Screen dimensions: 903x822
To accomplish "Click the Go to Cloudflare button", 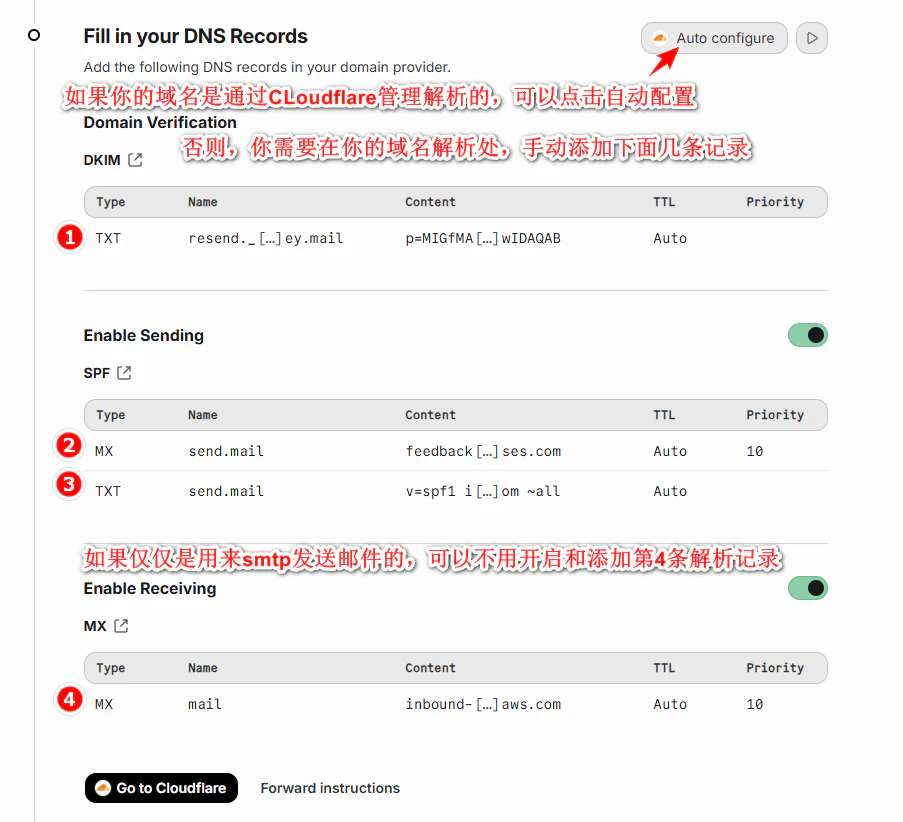I will pyautogui.click(x=161, y=788).
